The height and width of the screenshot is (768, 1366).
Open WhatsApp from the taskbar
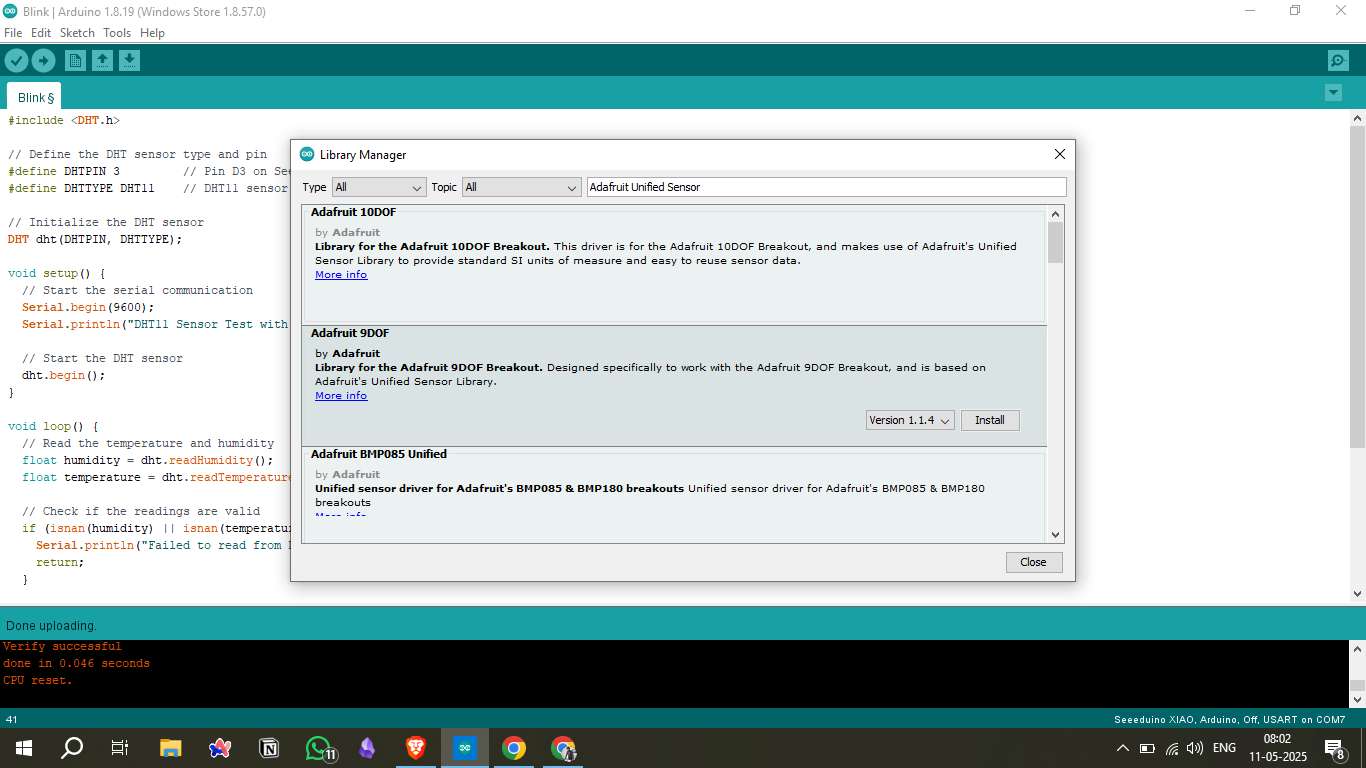tap(318, 748)
